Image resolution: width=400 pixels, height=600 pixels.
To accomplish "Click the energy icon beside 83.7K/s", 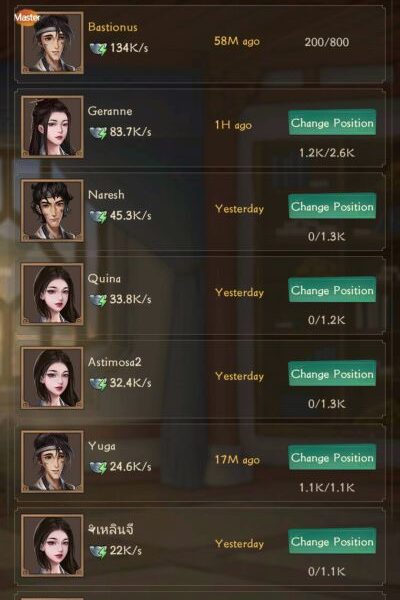I will point(98,132).
